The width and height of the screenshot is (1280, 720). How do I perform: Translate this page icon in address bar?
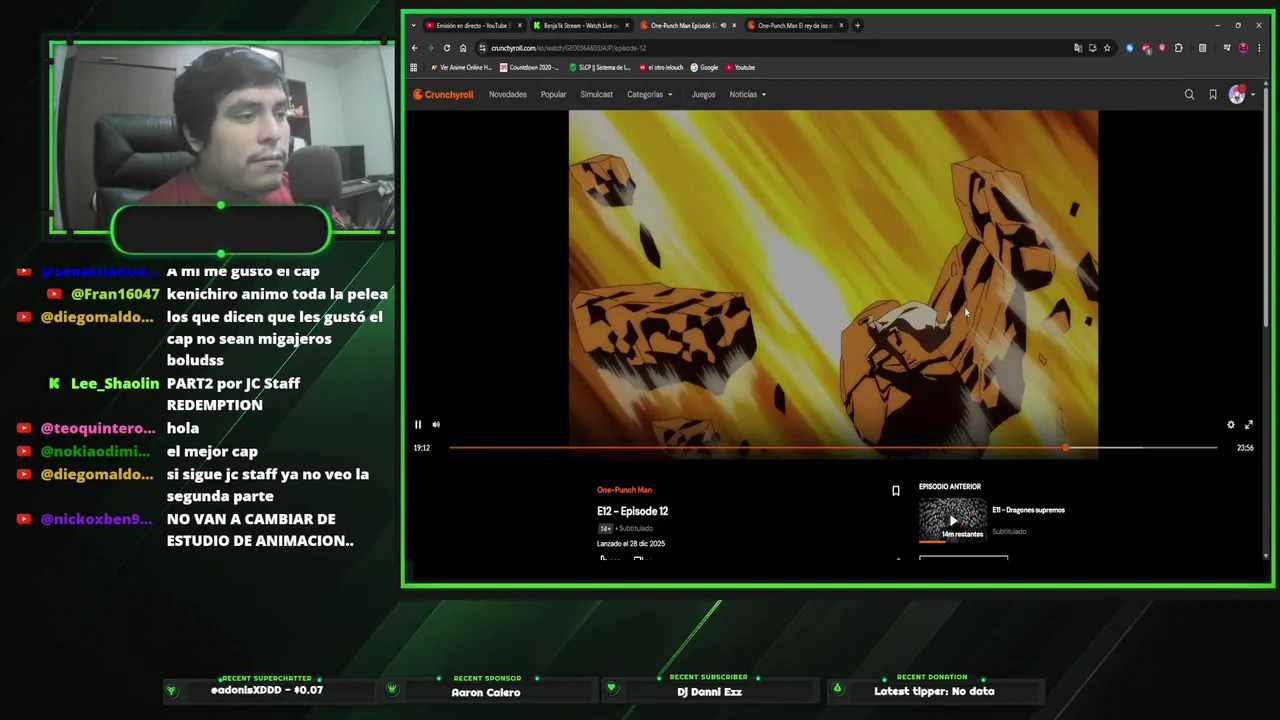[1077, 48]
